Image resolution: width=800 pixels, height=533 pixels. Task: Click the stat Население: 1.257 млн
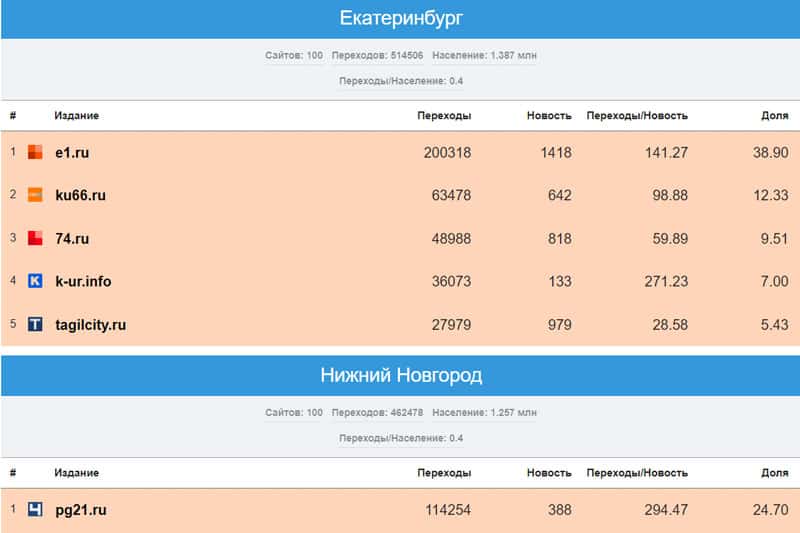click(x=484, y=413)
